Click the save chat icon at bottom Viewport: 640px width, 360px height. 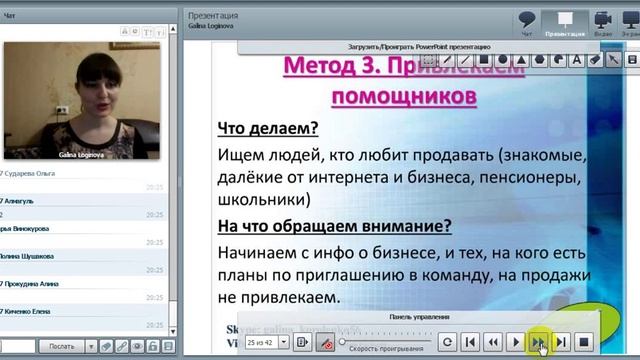(x=168, y=346)
